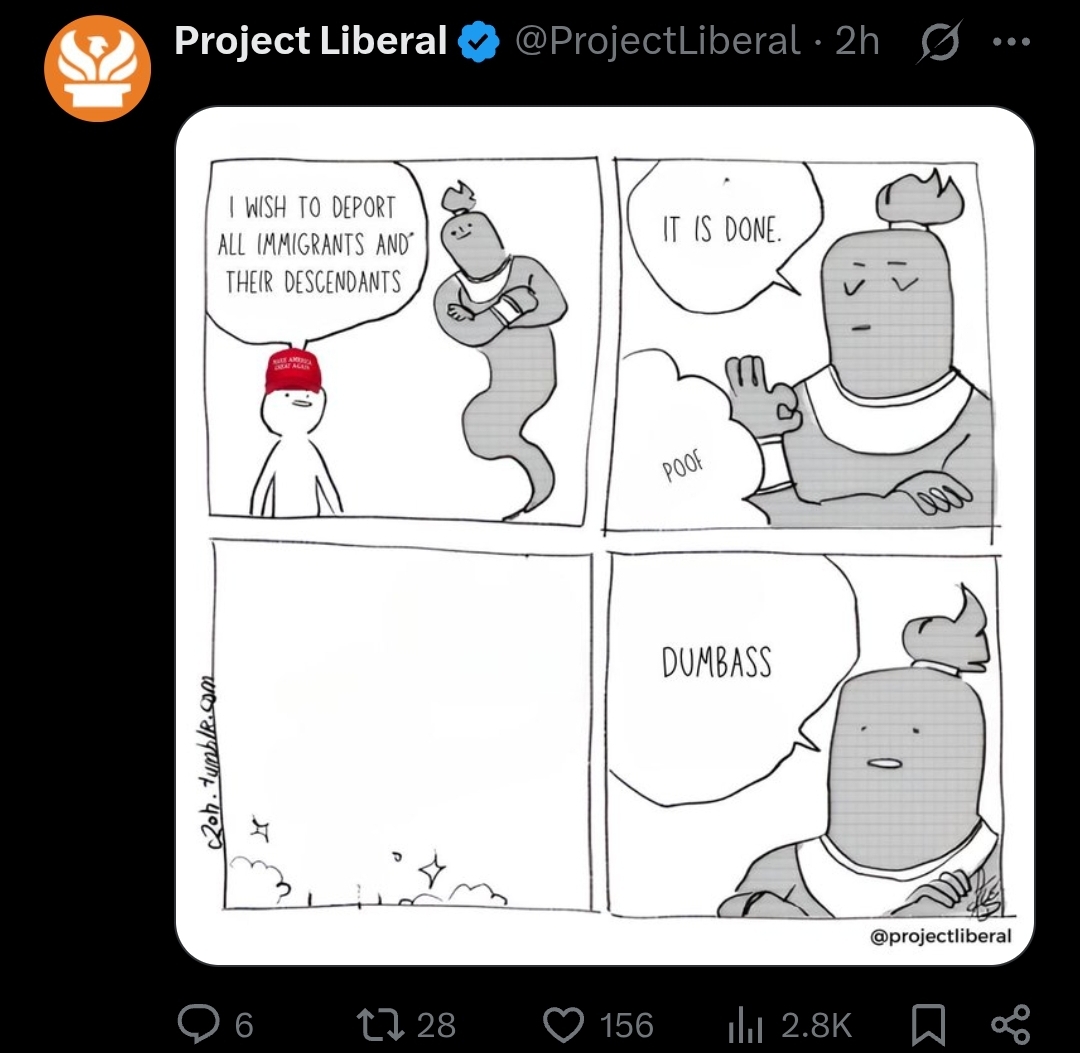This screenshot has width=1080, height=1053.
Task: View analytics via the bar chart icon
Action: point(745,1025)
